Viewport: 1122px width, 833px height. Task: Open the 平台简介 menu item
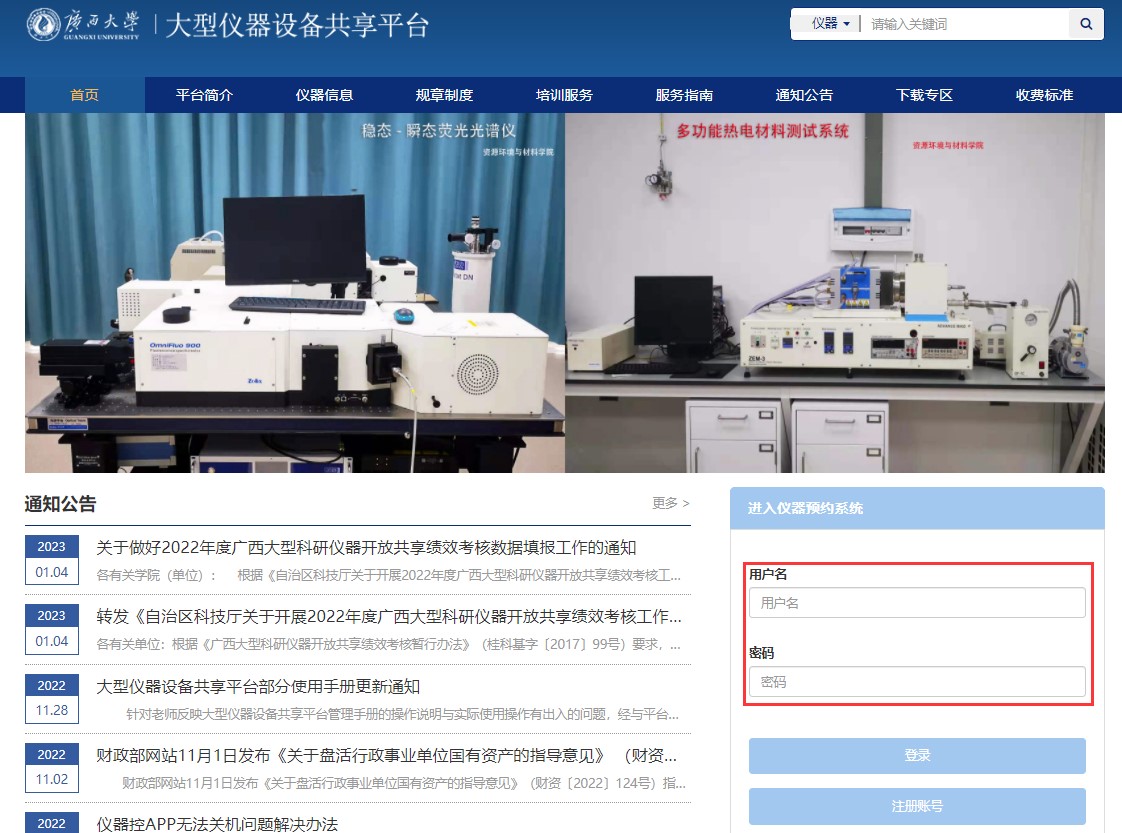[204, 95]
